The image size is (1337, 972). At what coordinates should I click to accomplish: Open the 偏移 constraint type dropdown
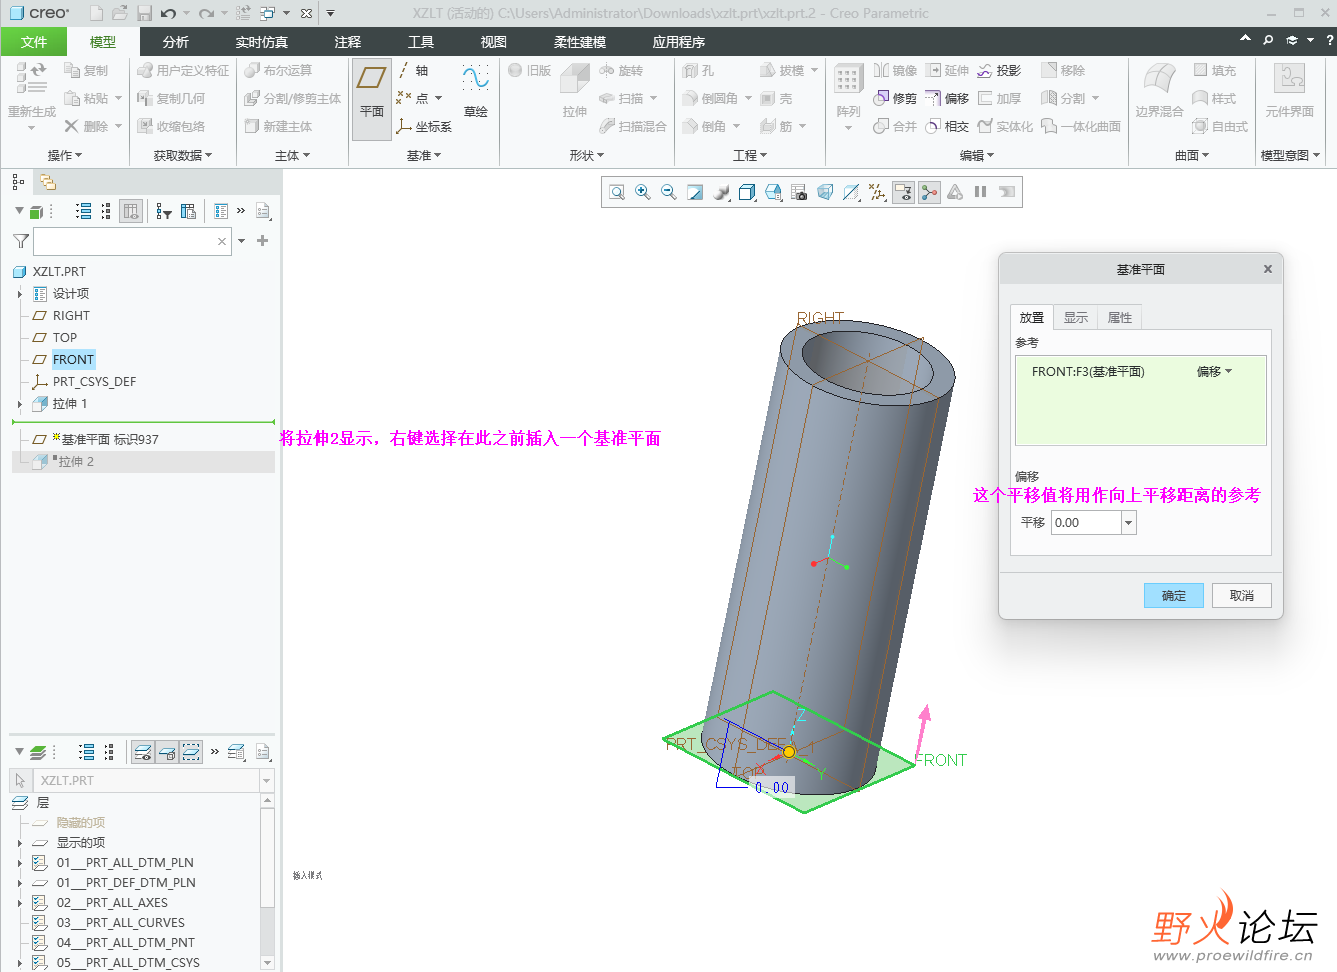tap(1215, 372)
